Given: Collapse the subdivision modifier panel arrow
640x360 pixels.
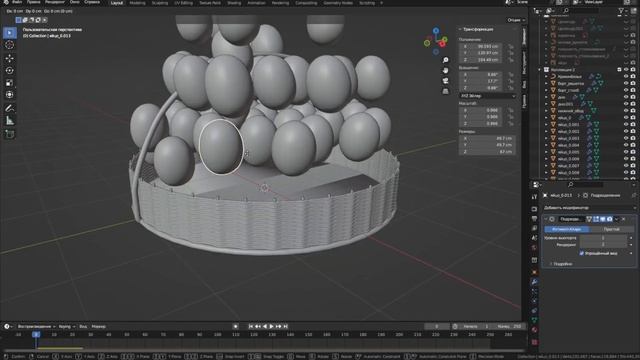Looking at the screenshot, I should point(546,219).
